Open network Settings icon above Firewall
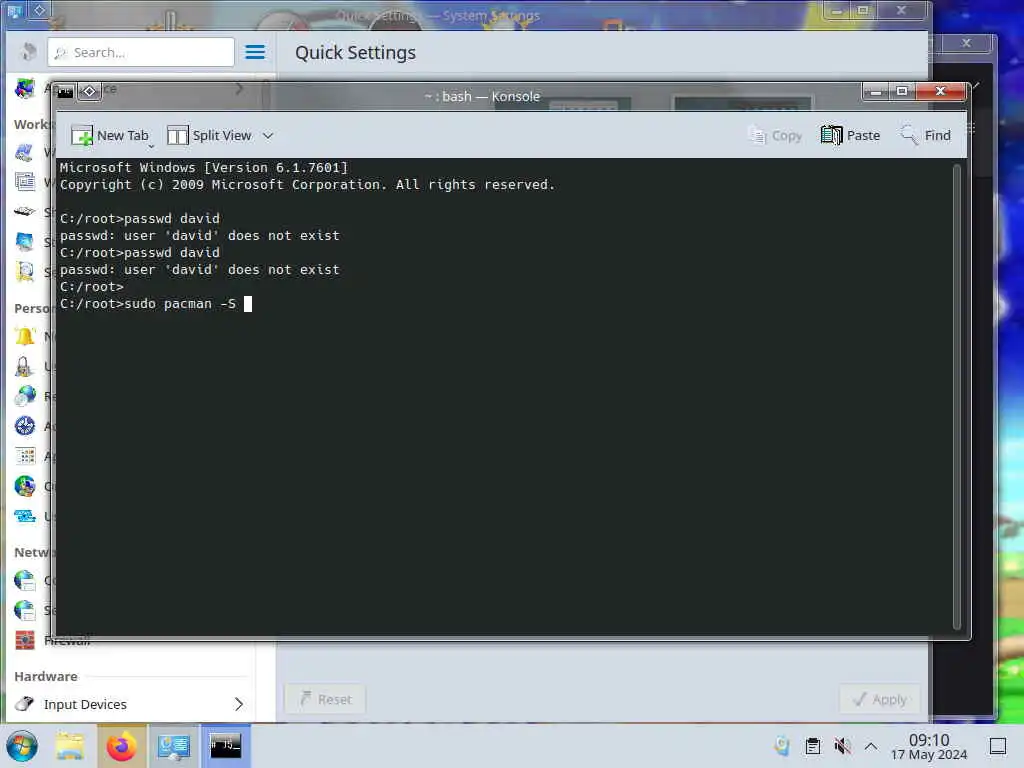This screenshot has width=1024, height=768. (25, 610)
